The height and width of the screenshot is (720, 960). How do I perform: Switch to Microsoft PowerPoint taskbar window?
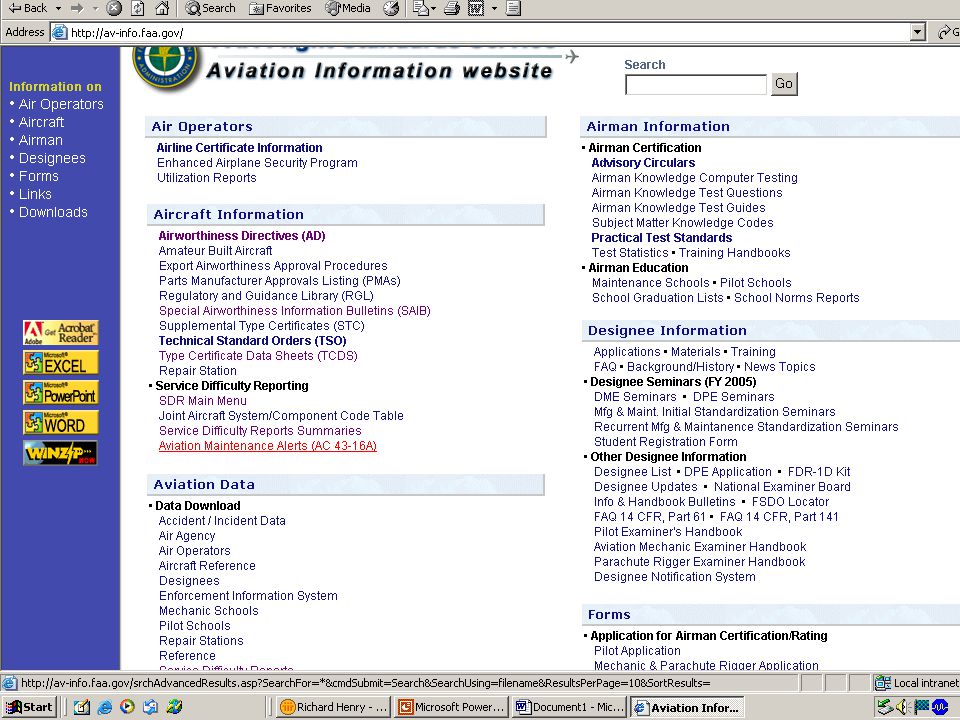click(451, 707)
